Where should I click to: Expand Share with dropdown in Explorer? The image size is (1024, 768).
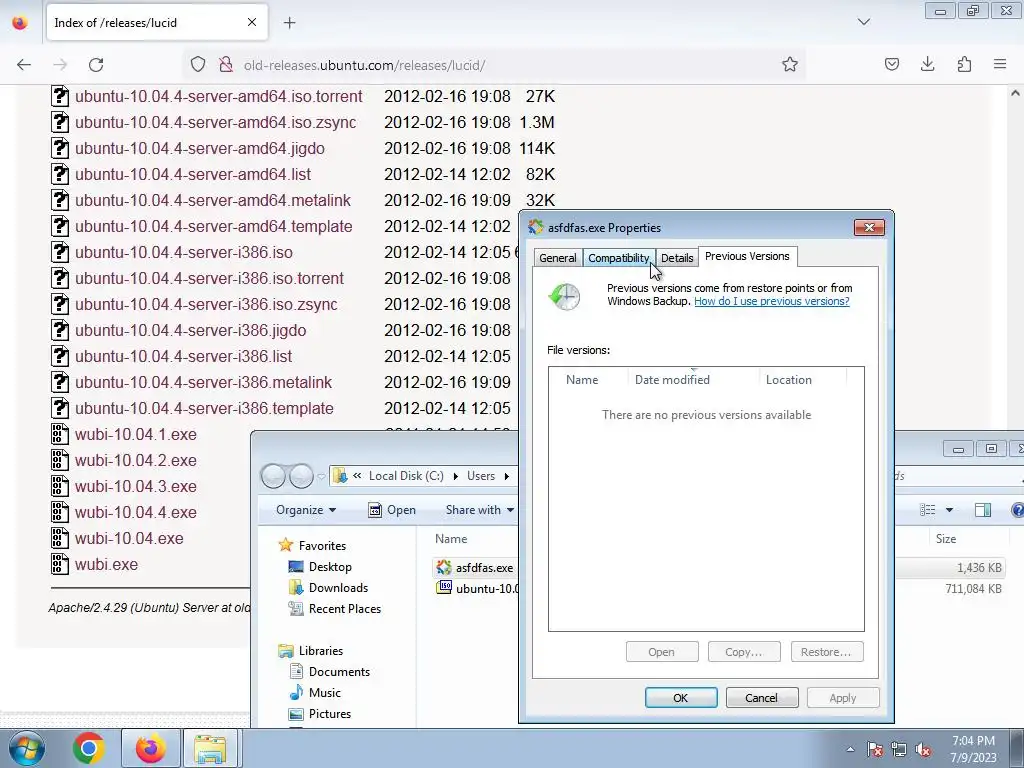pyautogui.click(x=479, y=510)
